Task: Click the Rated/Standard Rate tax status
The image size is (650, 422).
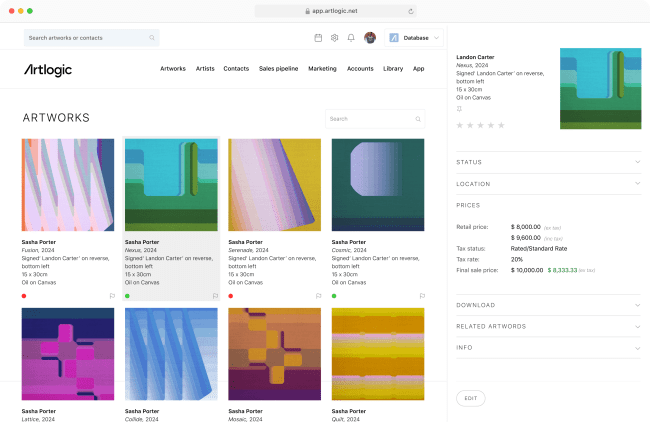Action: [538, 249]
